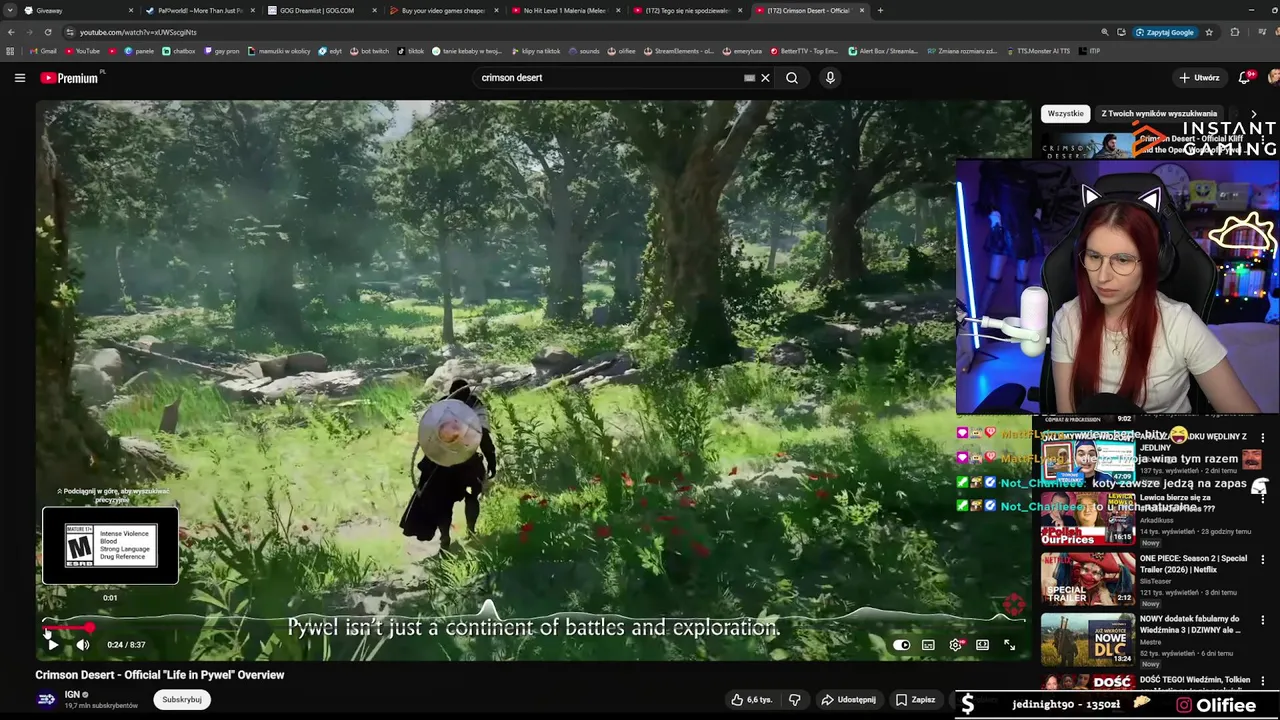Save video with Zapisz button

pos(915,700)
